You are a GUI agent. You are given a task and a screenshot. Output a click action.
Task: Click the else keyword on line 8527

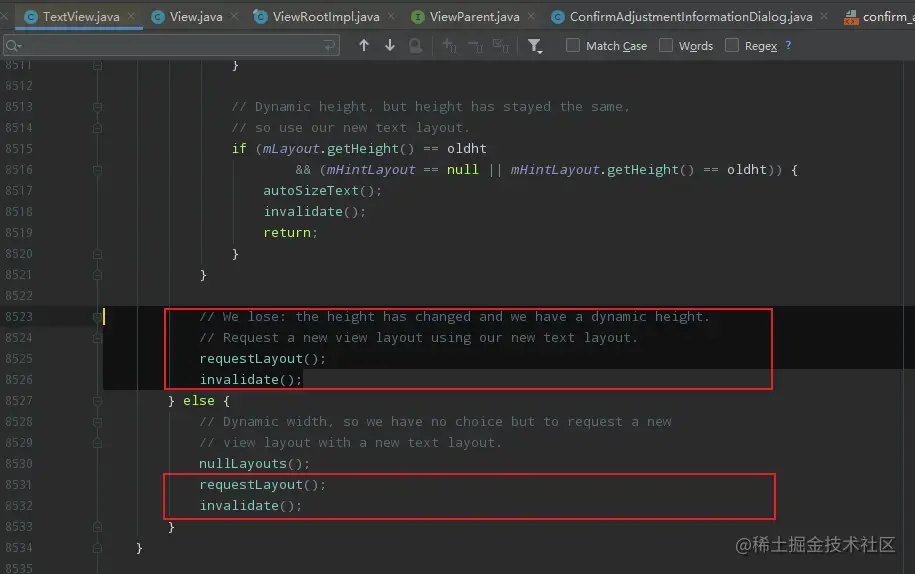[198, 401]
